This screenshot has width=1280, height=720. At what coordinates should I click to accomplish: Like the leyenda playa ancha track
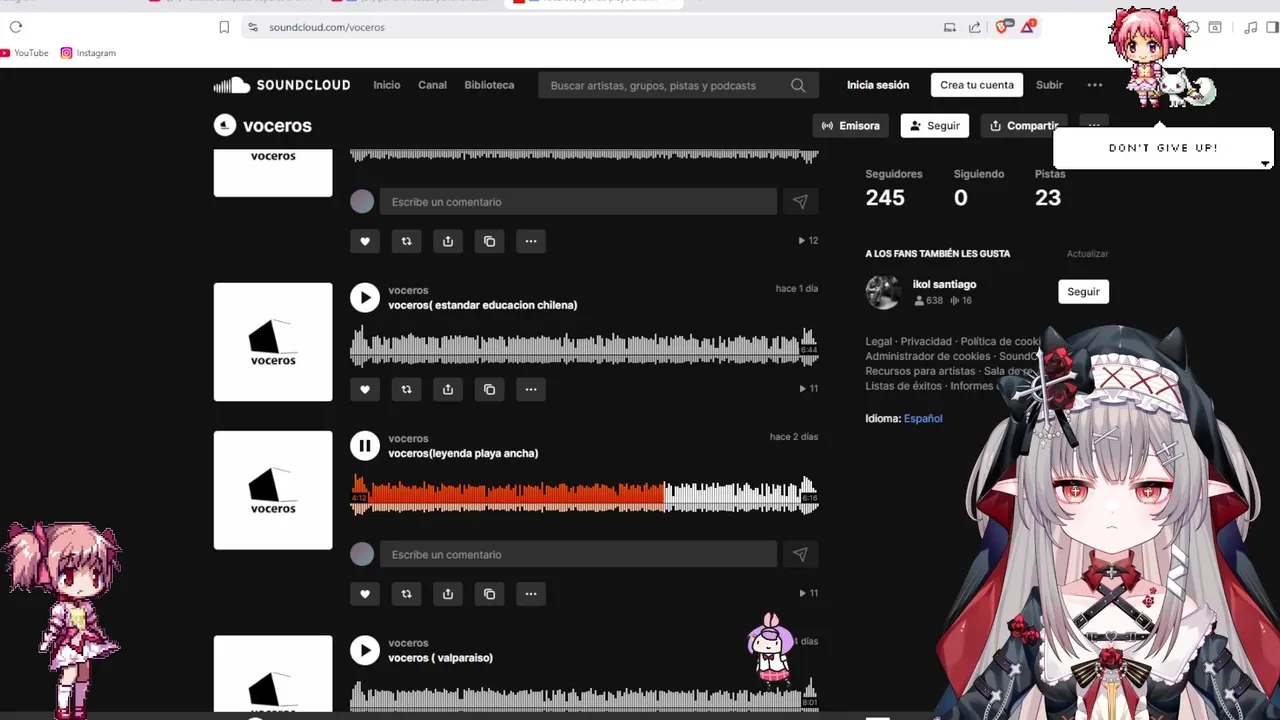coord(365,594)
